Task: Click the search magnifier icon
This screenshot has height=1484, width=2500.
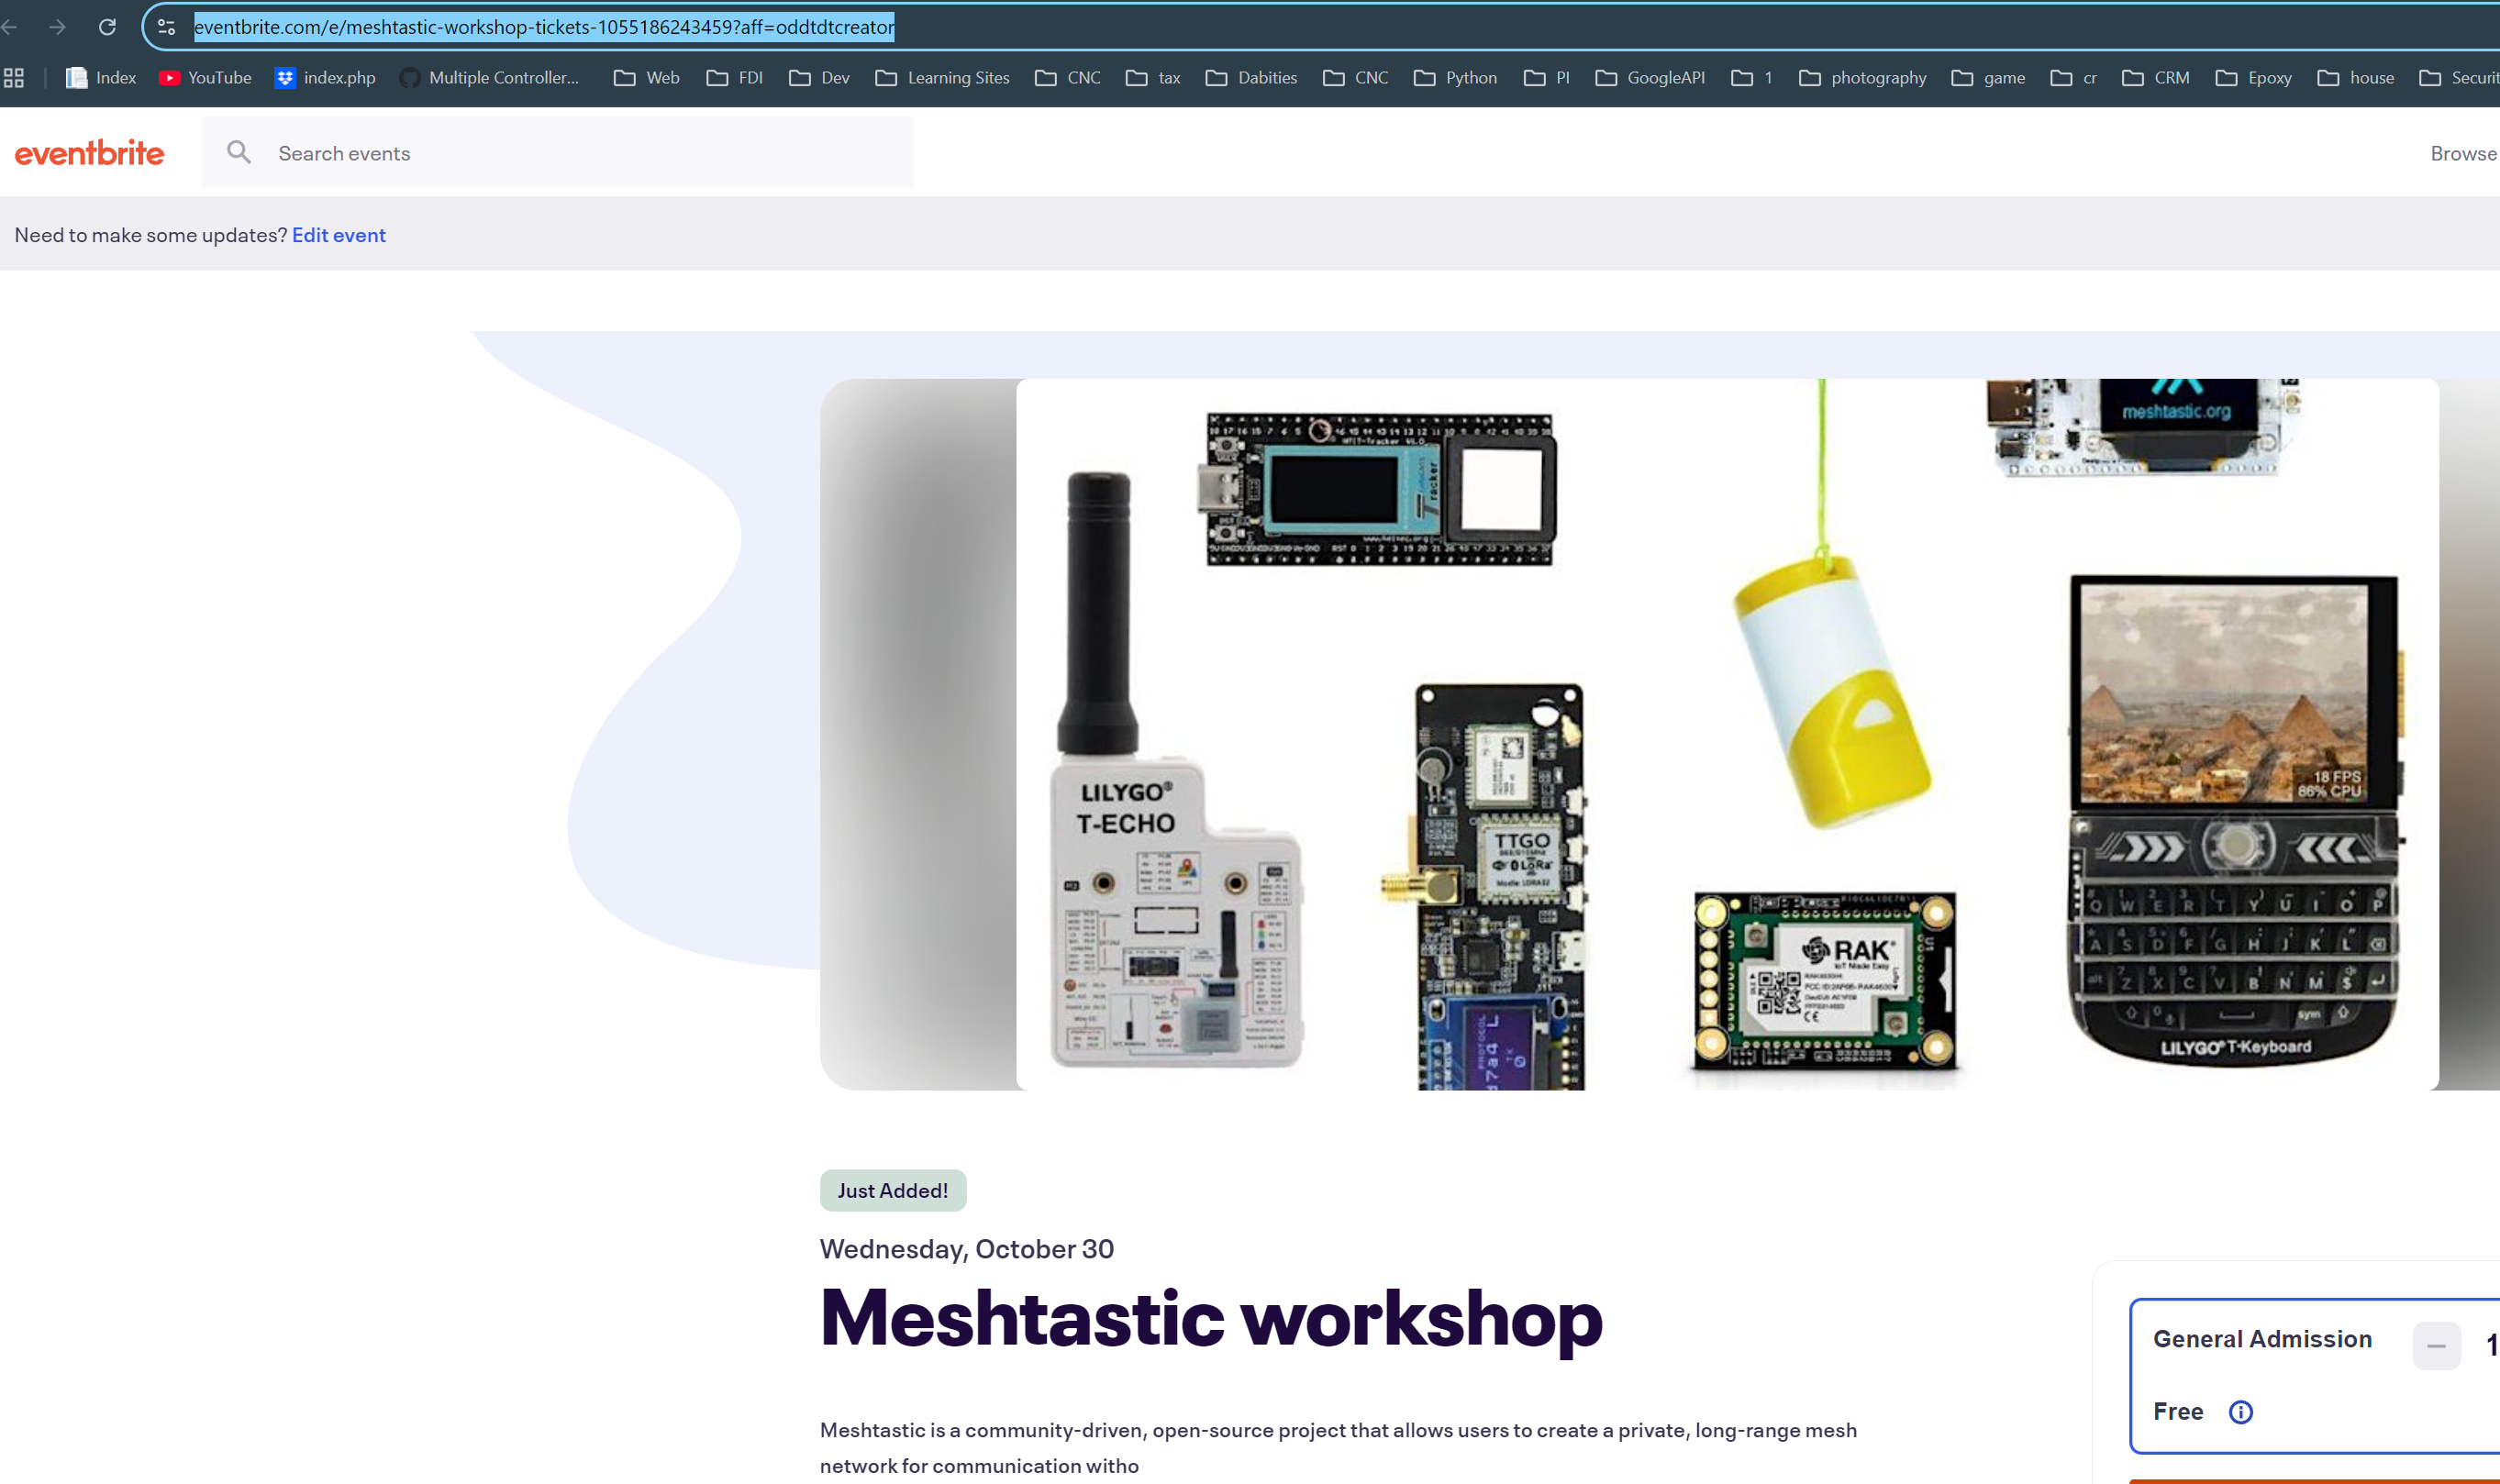Action: (239, 152)
